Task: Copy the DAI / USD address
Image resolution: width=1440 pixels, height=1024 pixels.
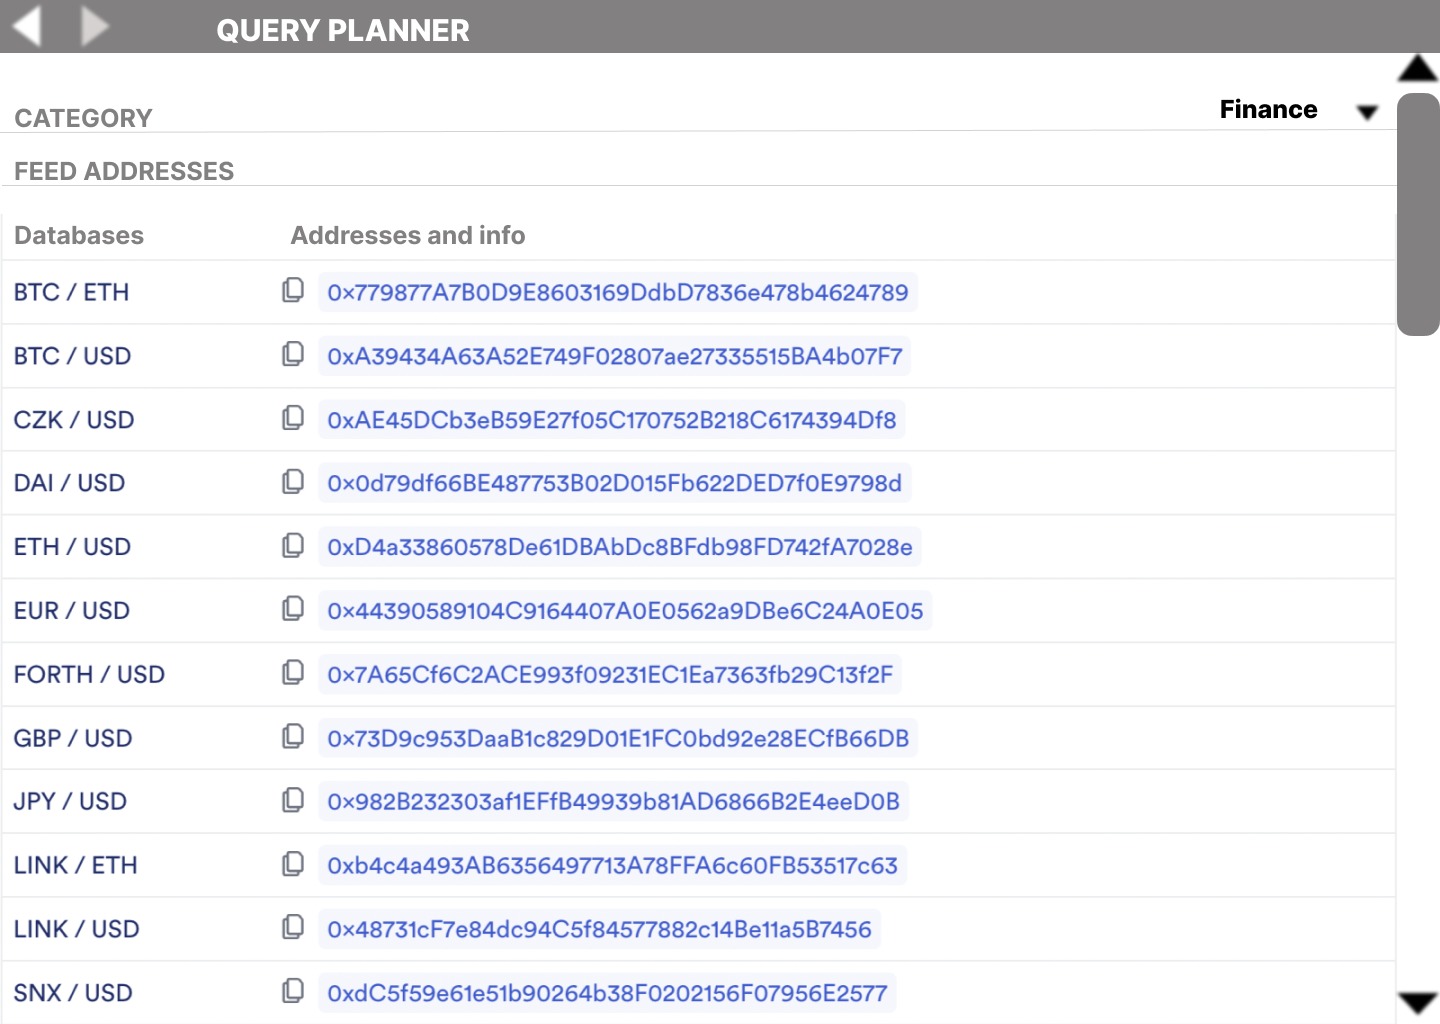Action: click(293, 482)
